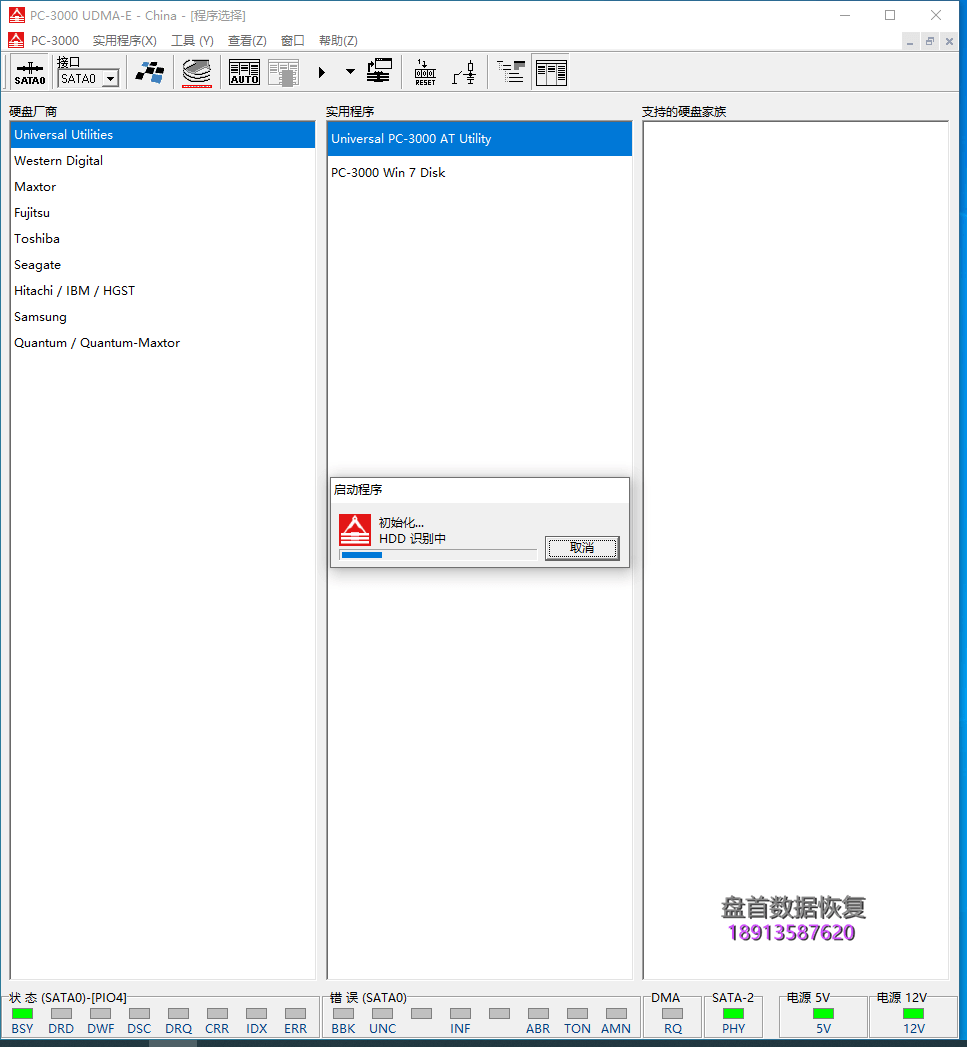This screenshot has height=1047, width=967.
Task: Select Western Digital vendor
Action: pos(162,161)
